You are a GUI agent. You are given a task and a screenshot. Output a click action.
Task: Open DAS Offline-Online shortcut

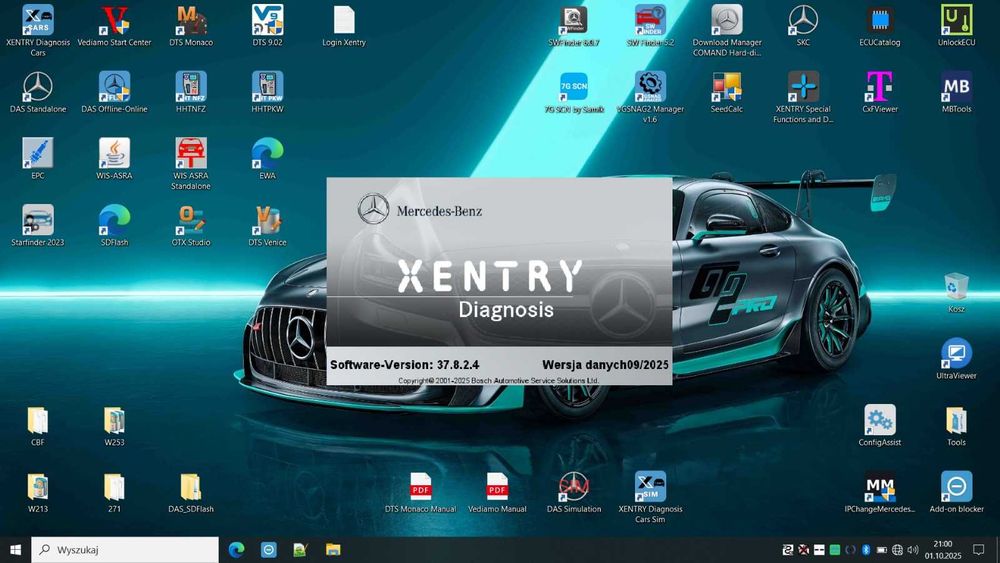click(x=114, y=87)
